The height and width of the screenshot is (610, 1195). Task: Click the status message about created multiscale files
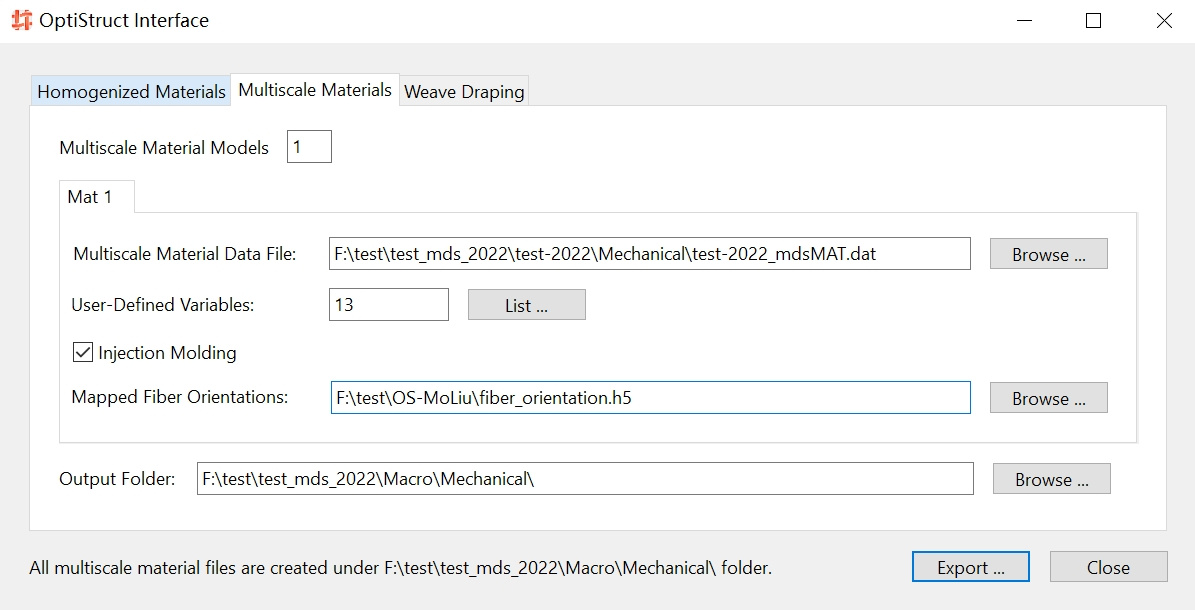400,567
